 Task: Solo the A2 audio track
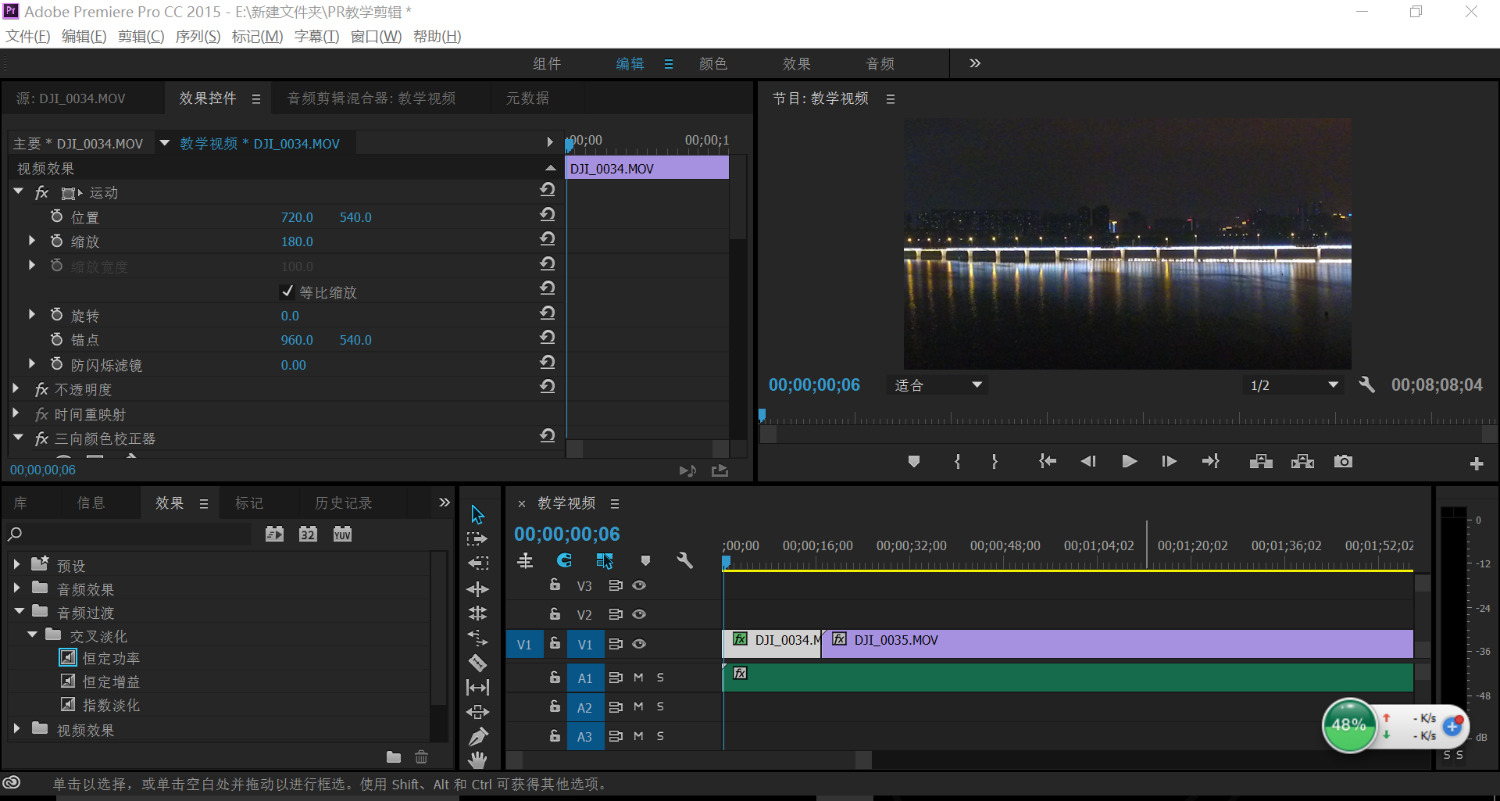point(660,707)
